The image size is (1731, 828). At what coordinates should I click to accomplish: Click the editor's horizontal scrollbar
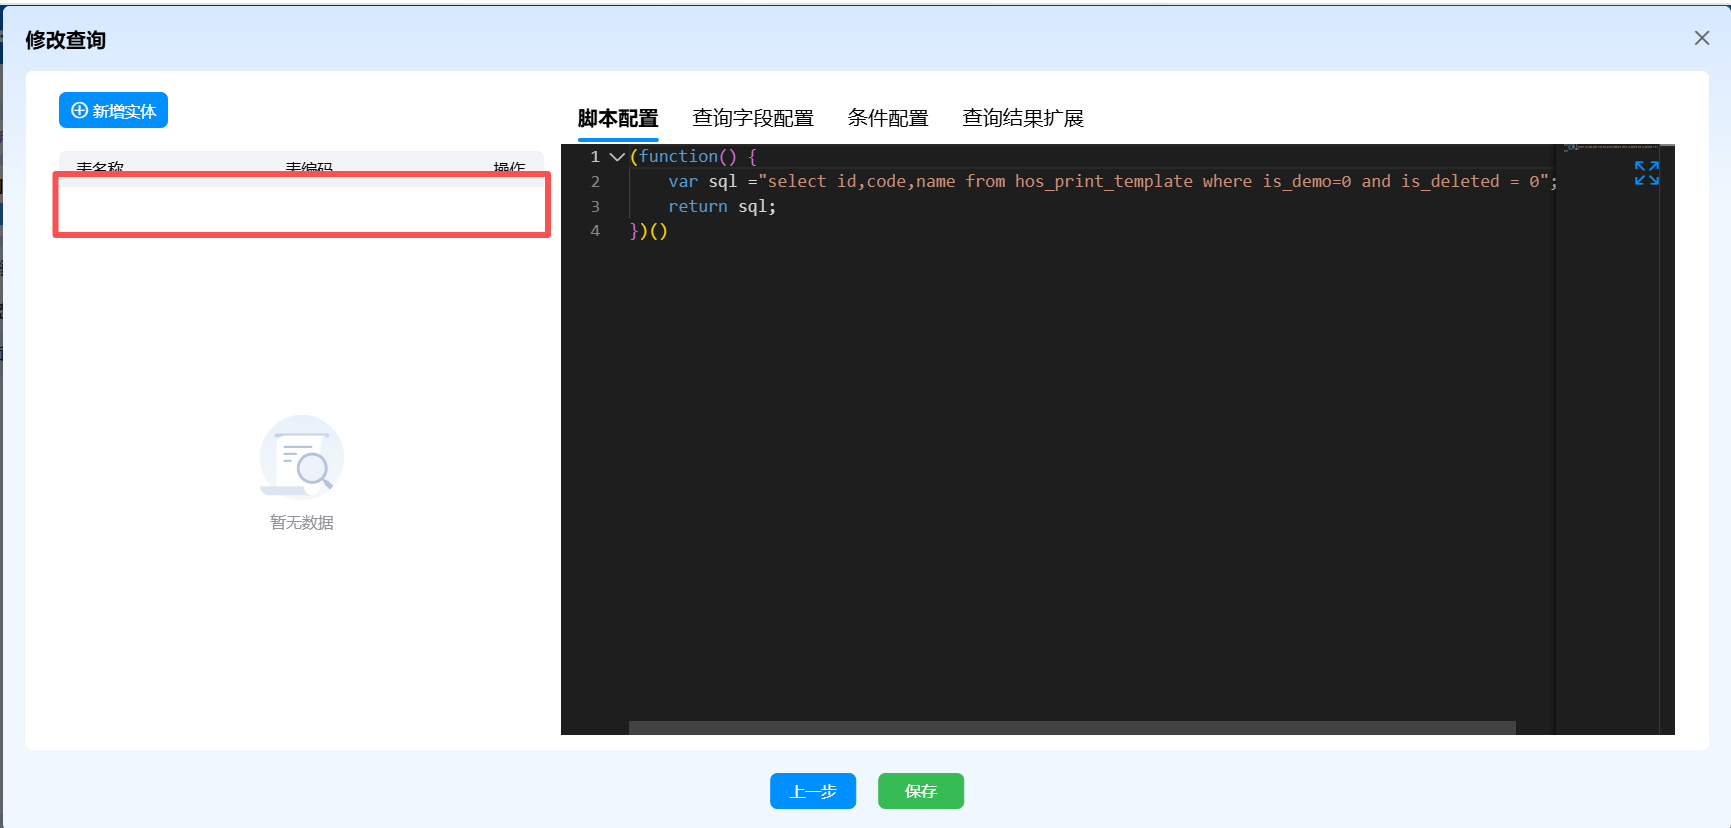coord(1071,728)
